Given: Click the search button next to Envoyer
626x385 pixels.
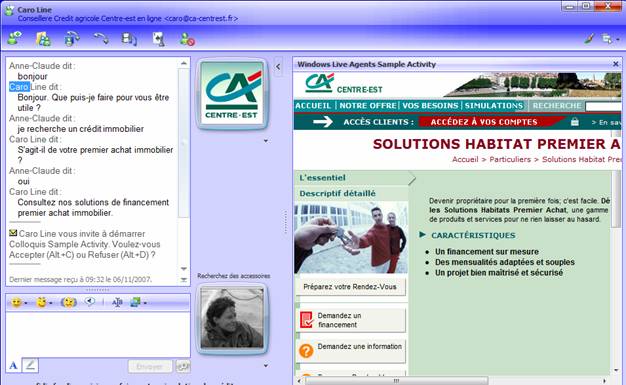Looking at the screenshot, I should [182, 366].
